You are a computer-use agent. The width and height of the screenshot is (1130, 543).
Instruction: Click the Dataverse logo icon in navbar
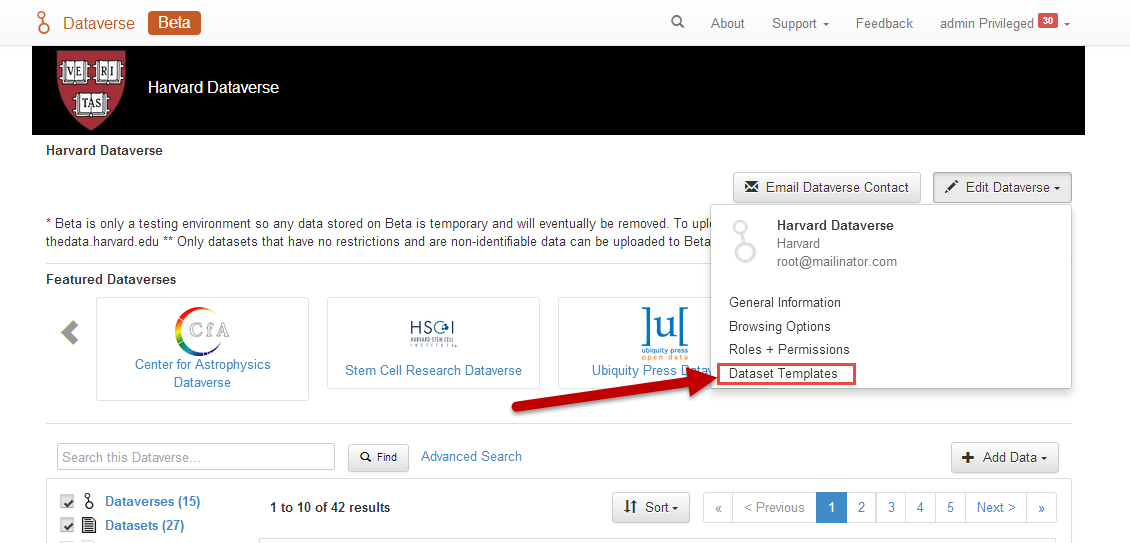pos(45,23)
